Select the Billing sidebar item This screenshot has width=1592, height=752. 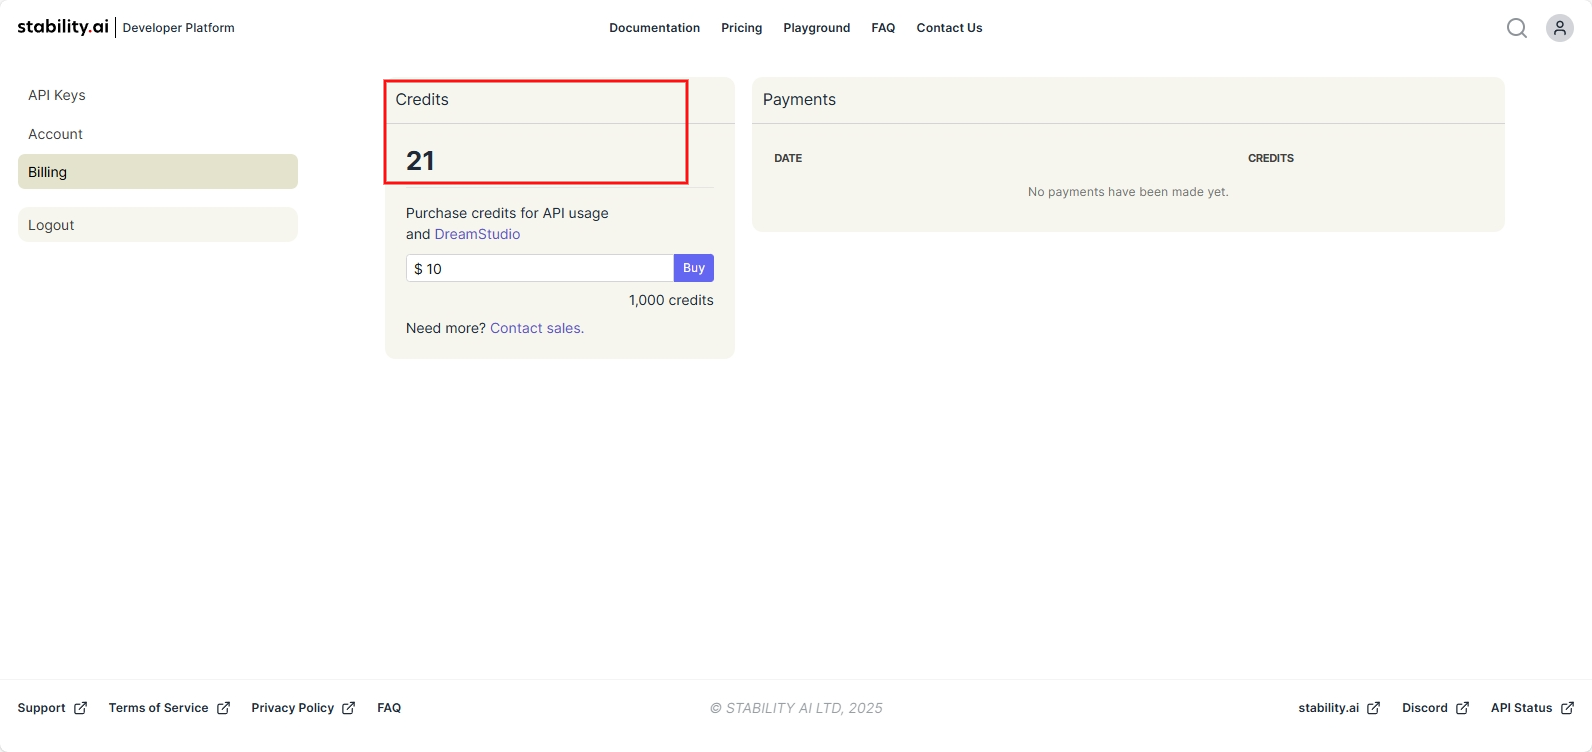158,172
